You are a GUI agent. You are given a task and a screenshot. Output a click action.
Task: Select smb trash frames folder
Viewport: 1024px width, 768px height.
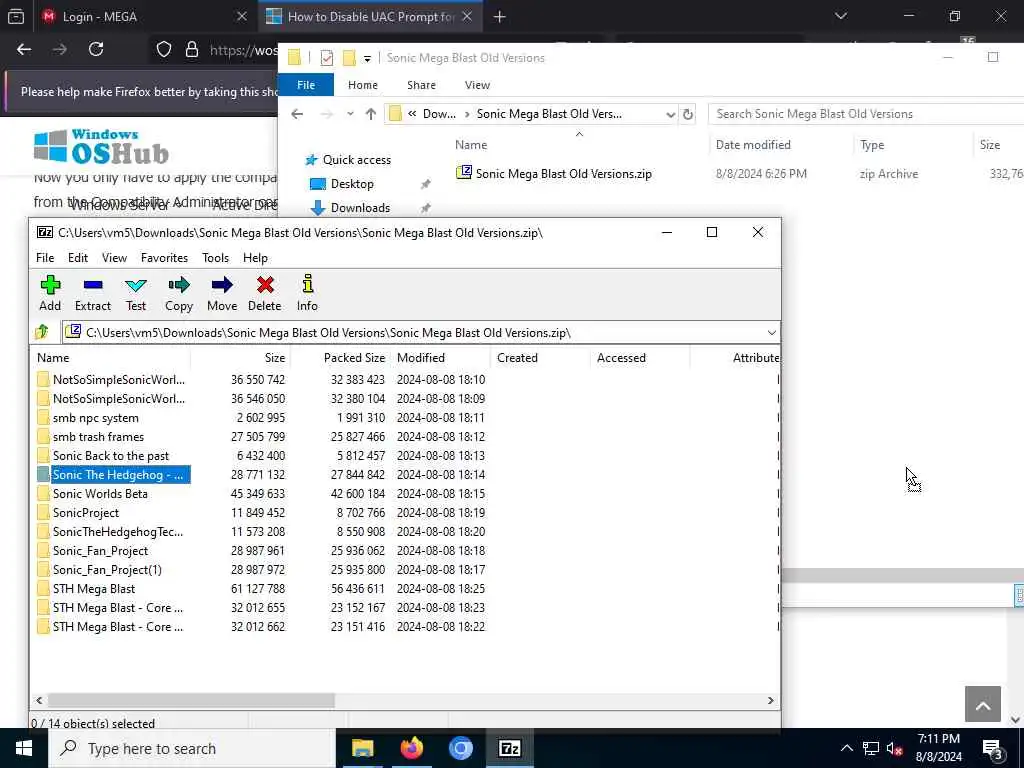coord(98,437)
